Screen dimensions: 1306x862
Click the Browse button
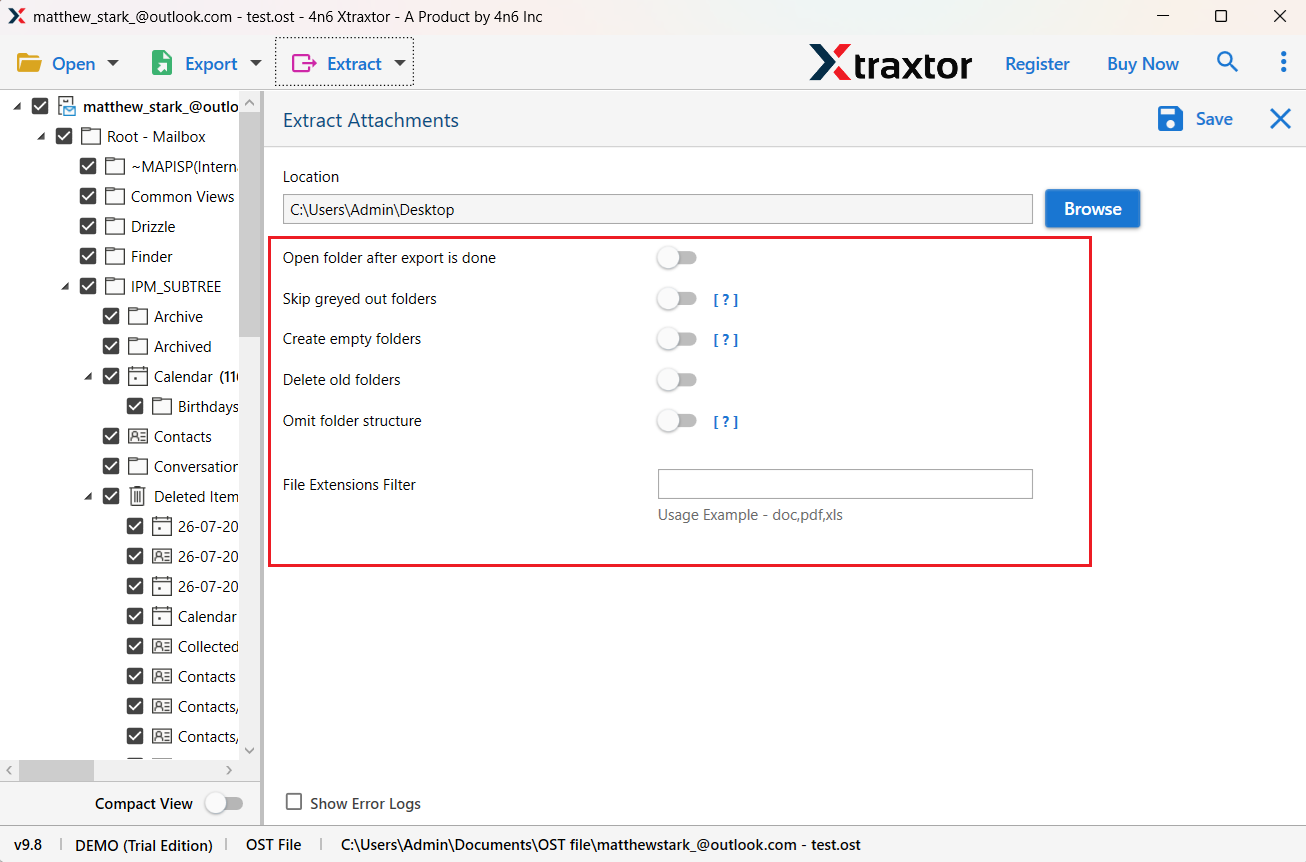pos(1092,209)
